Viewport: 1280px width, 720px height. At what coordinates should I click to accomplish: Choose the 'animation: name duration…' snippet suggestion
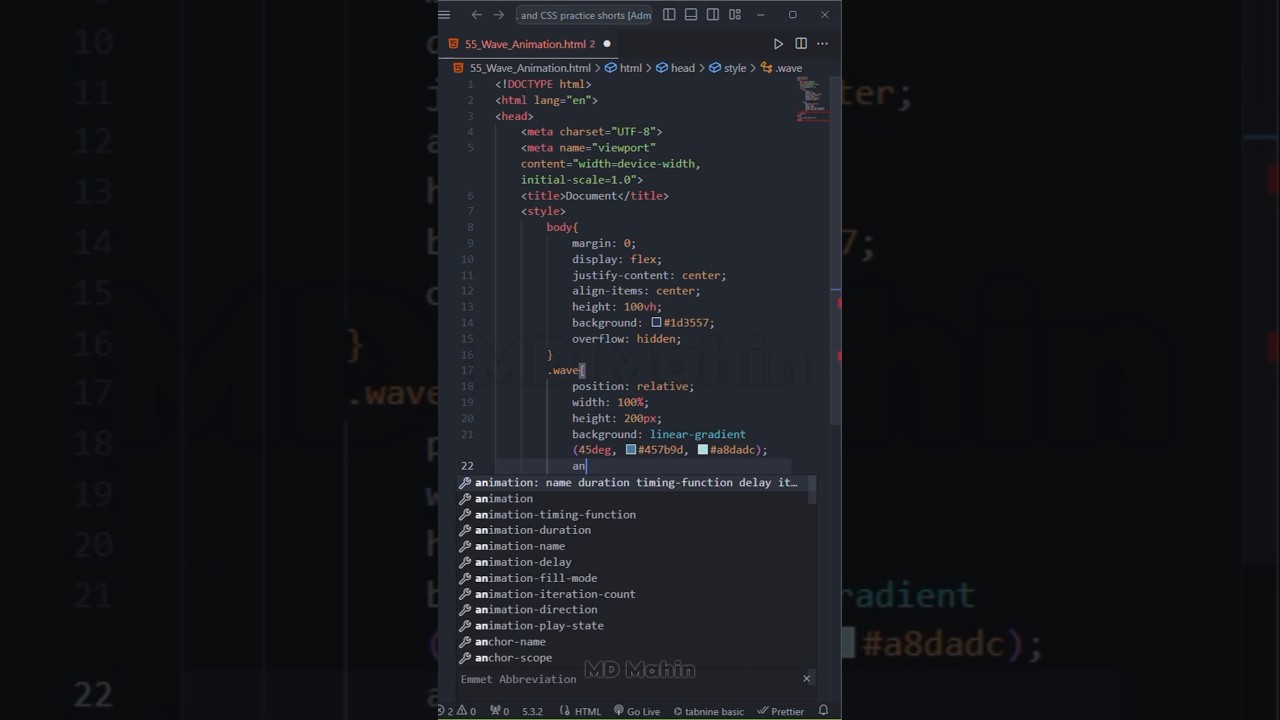[x=636, y=483]
